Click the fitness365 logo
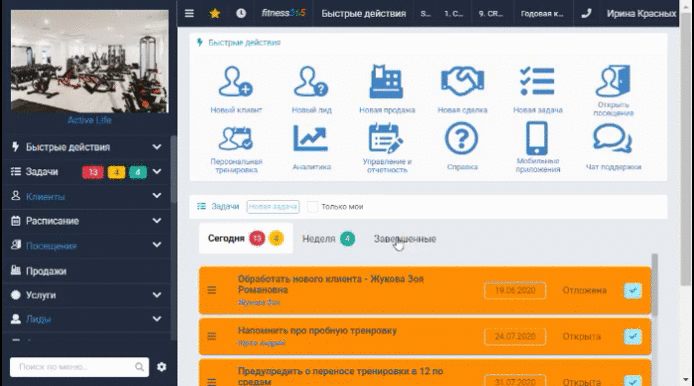694x386 pixels. pos(283,13)
